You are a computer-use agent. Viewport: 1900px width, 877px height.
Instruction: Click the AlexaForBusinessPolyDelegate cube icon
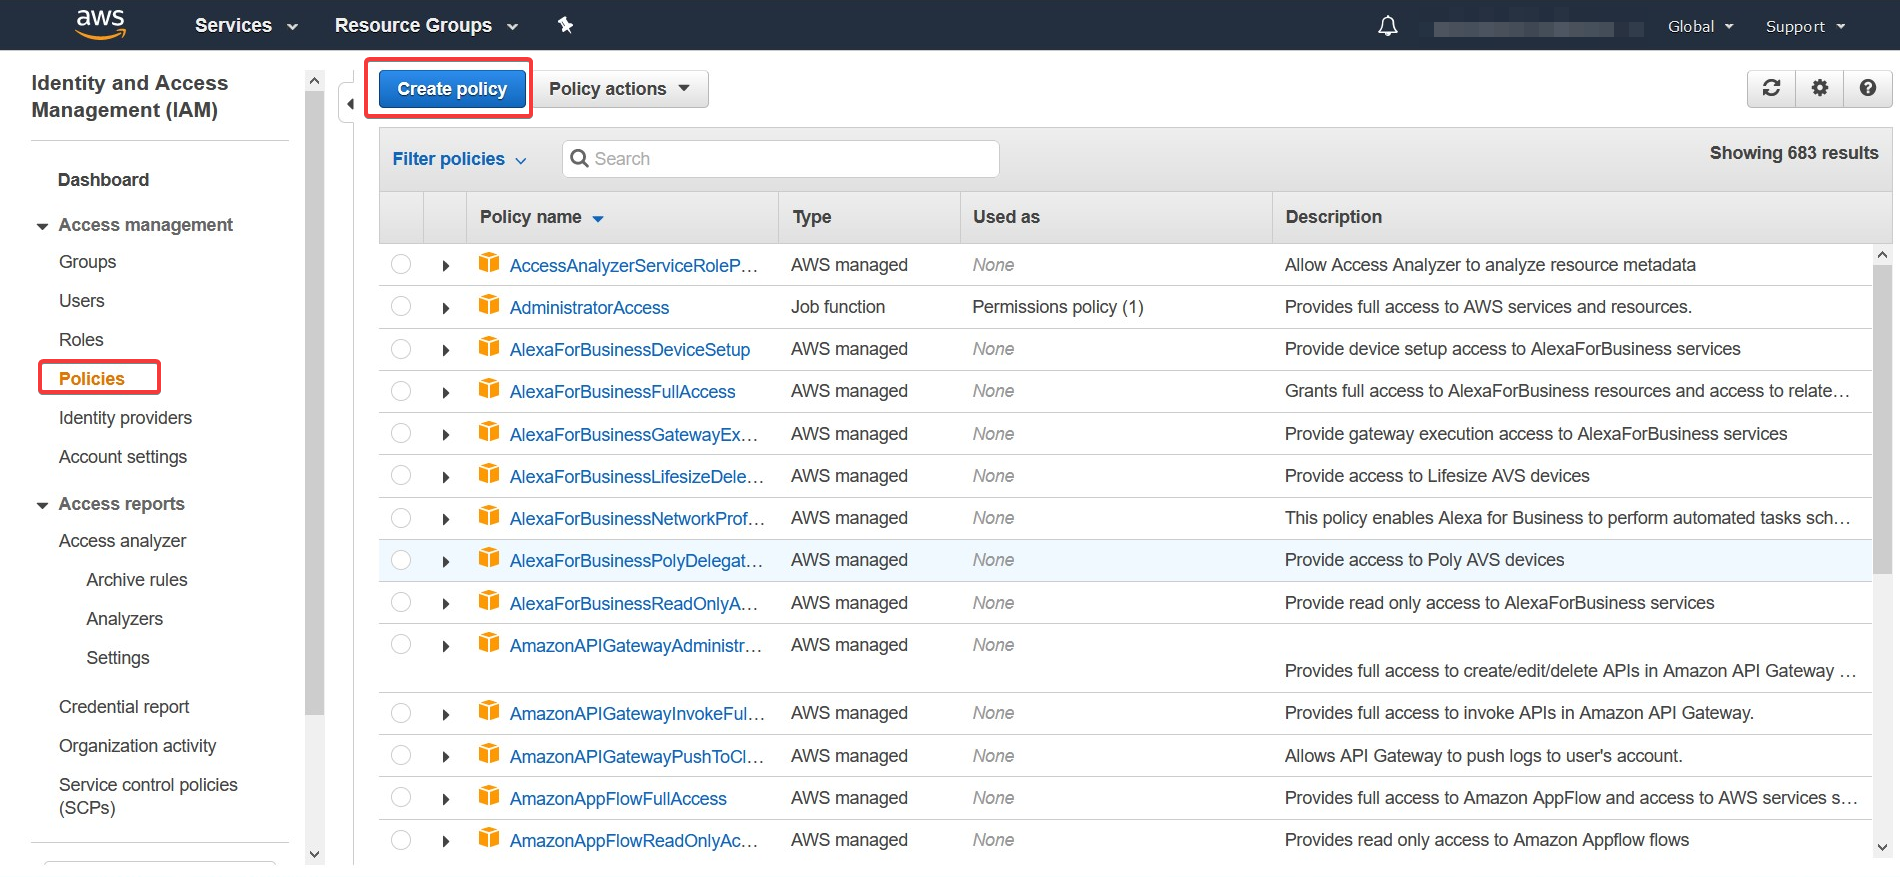click(x=489, y=558)
